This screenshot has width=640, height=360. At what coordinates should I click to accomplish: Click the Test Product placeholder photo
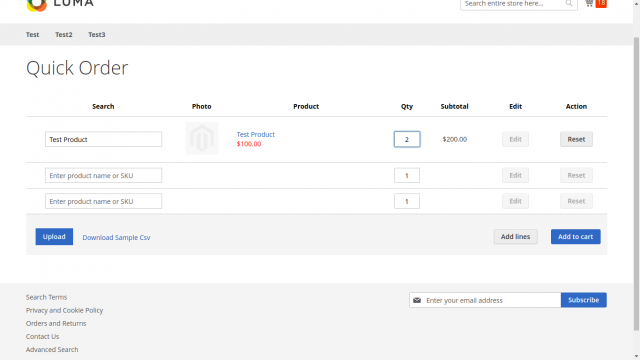tap(202, 138)
